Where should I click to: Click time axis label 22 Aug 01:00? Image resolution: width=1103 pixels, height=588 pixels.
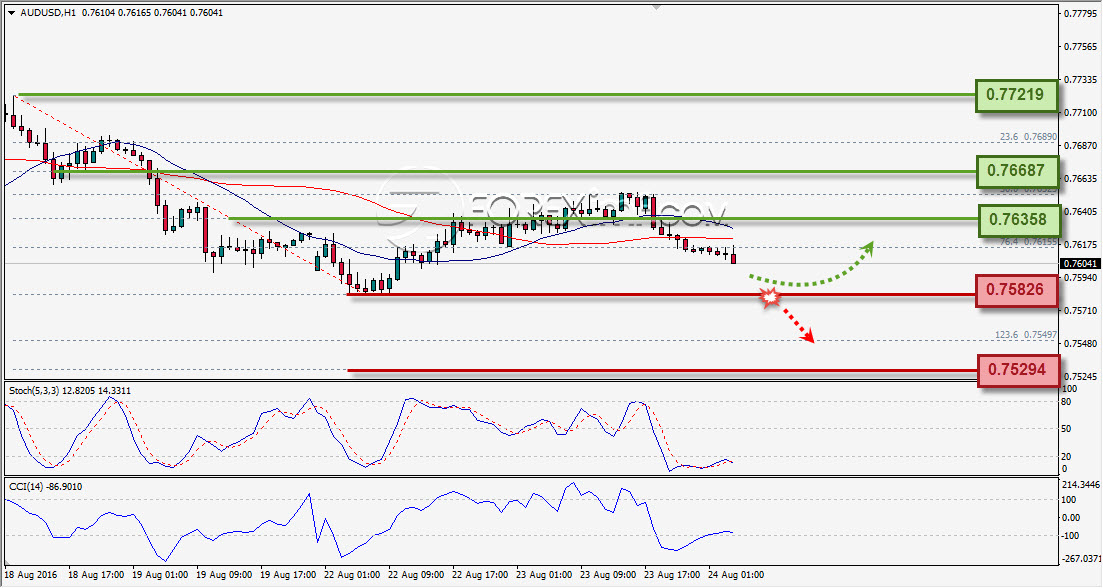352,575
